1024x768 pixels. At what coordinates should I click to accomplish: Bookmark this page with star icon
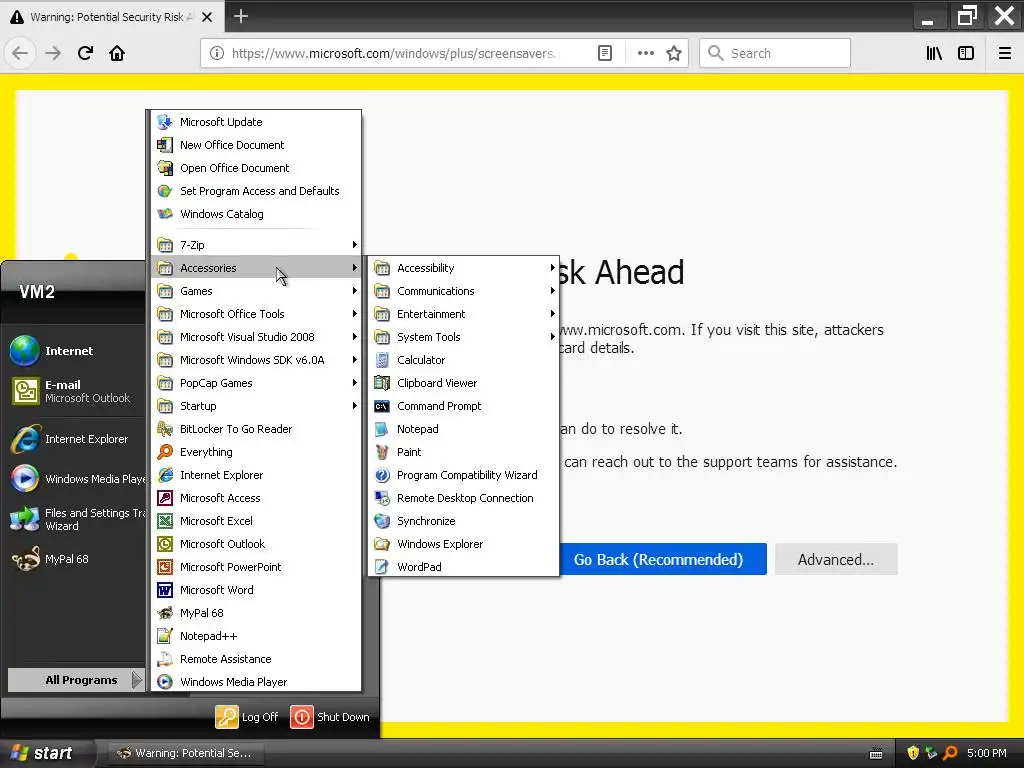[674, 53]
